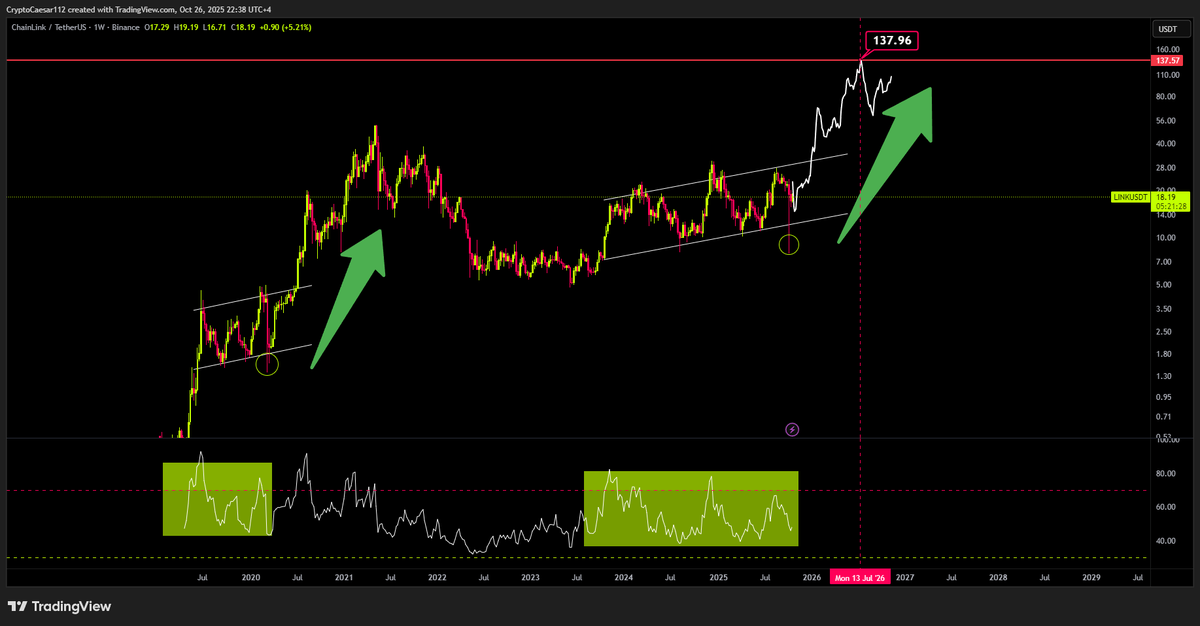Click the 10.00 price axis label
The image size is (1200, 626).
1167,238
